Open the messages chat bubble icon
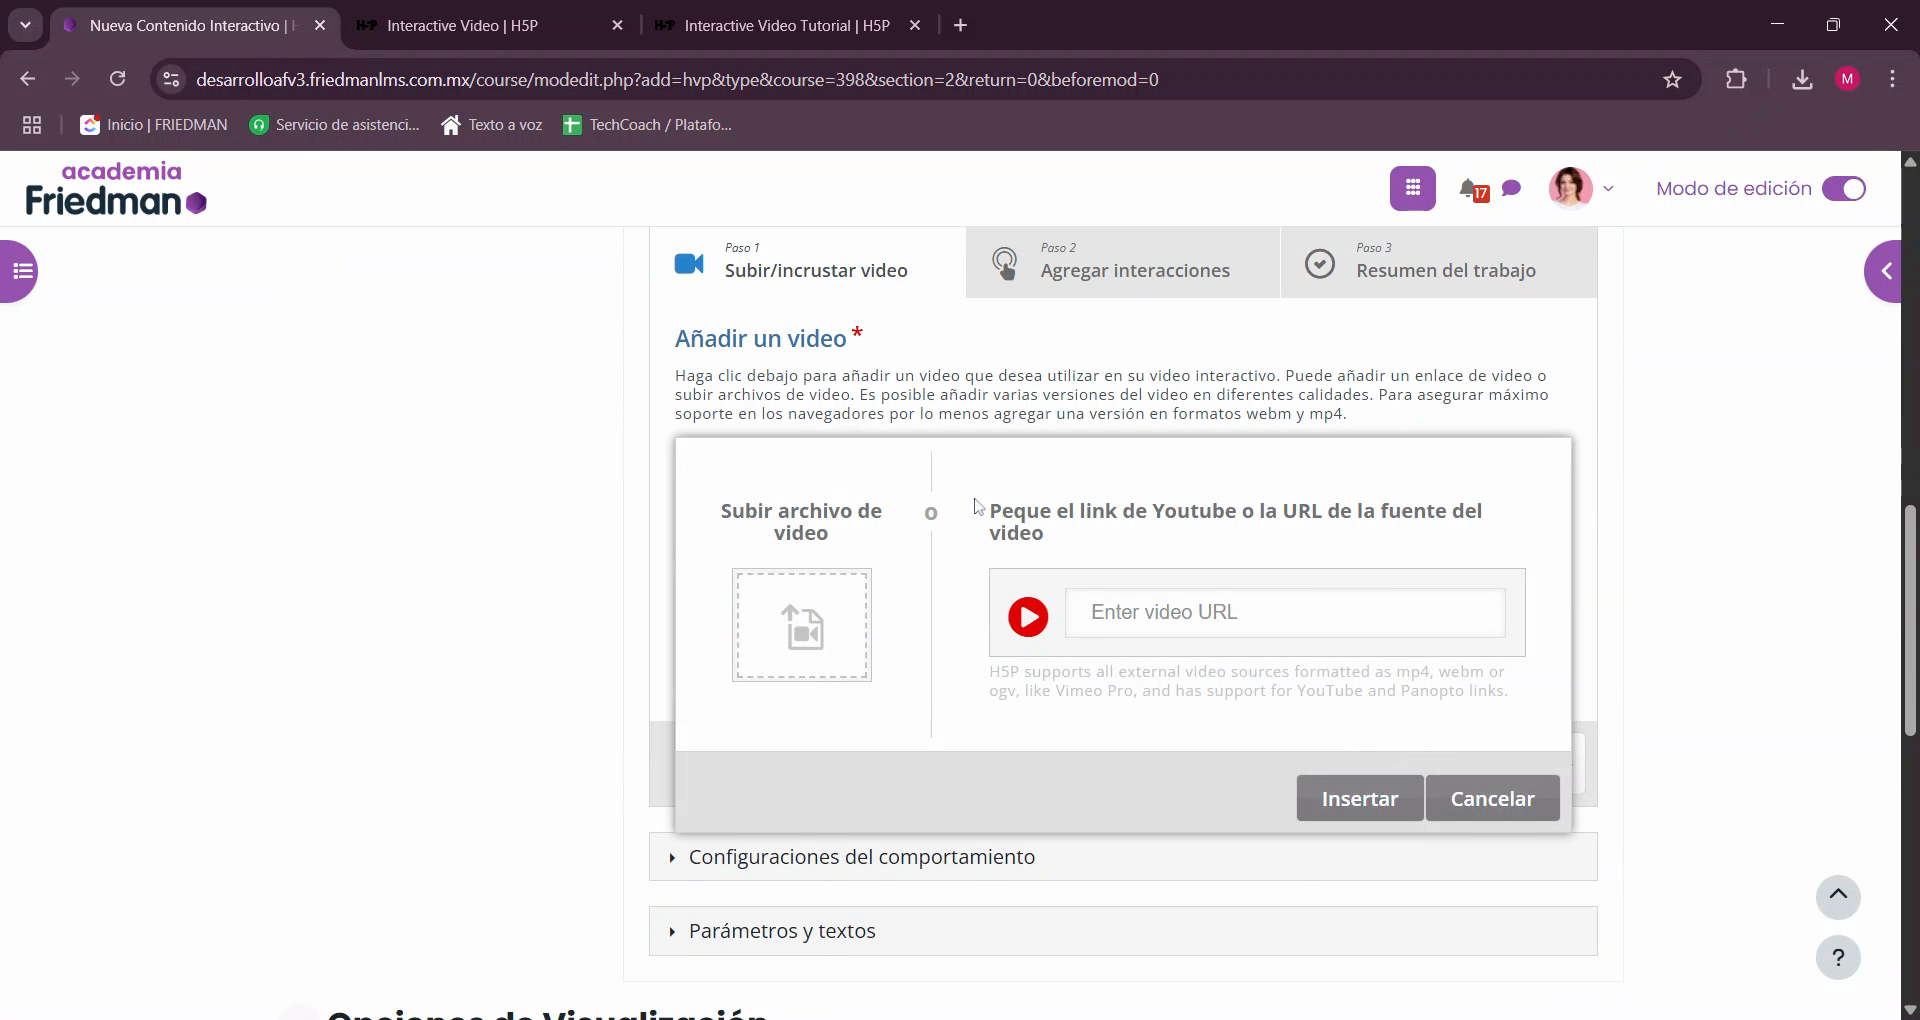The width and height of the screenshot is (1920, 1020). click(1512, 188)
